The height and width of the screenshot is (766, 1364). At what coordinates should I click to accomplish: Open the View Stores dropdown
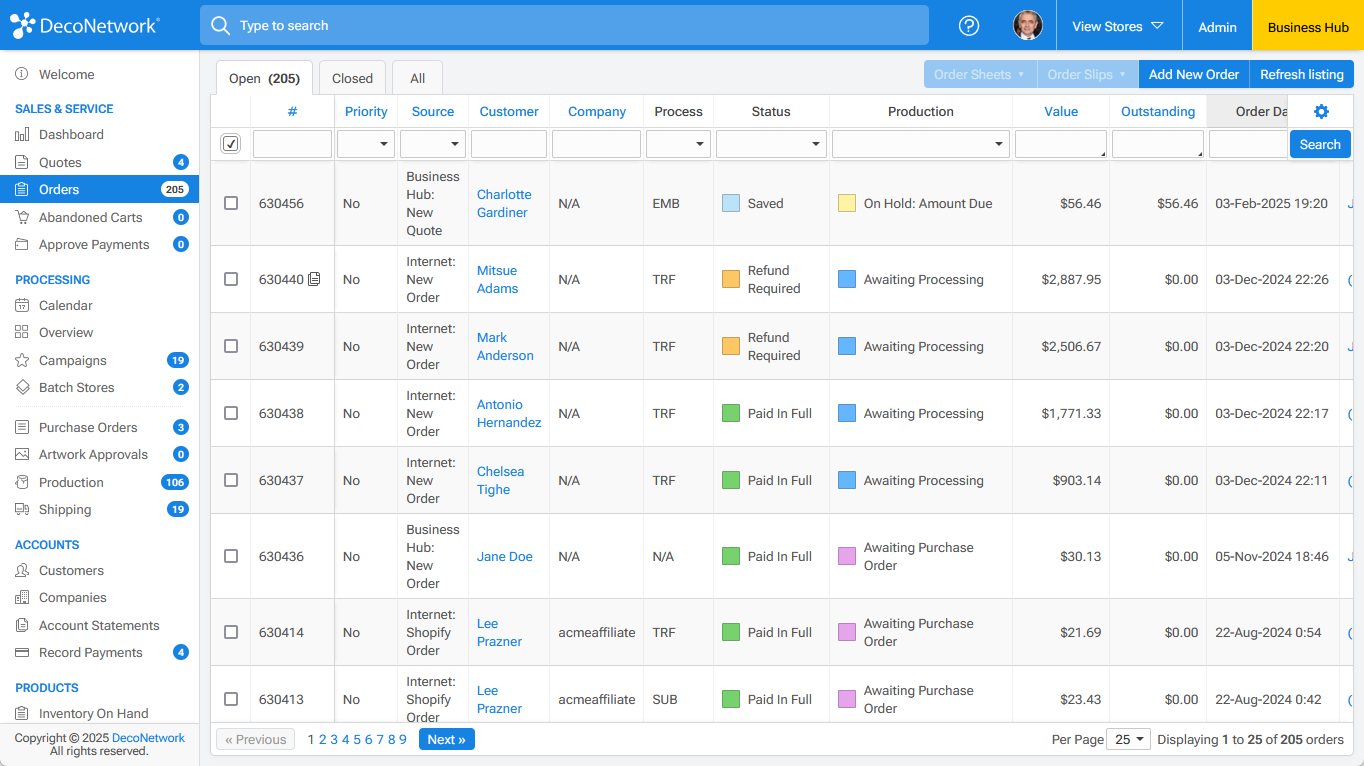click(x=1118, y=27)
